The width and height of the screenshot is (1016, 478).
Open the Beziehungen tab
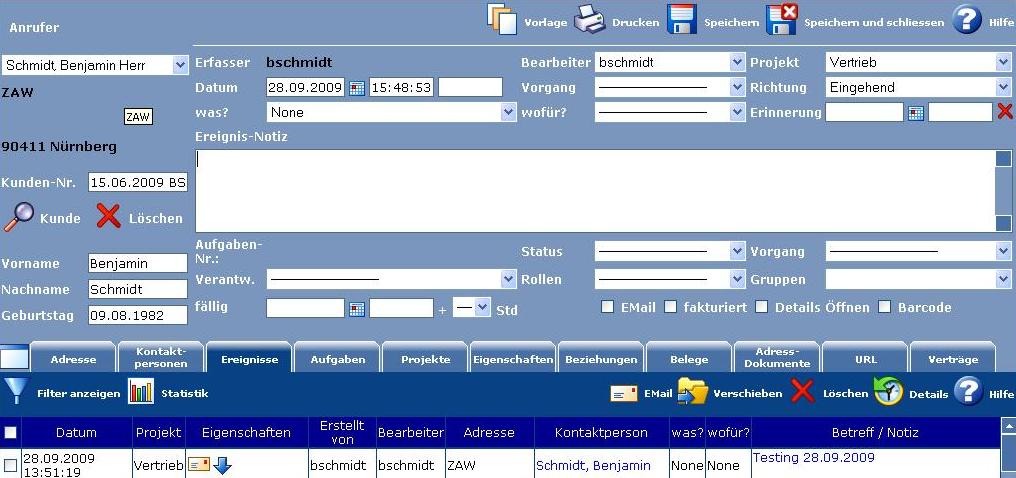click(x=601, y=358)
